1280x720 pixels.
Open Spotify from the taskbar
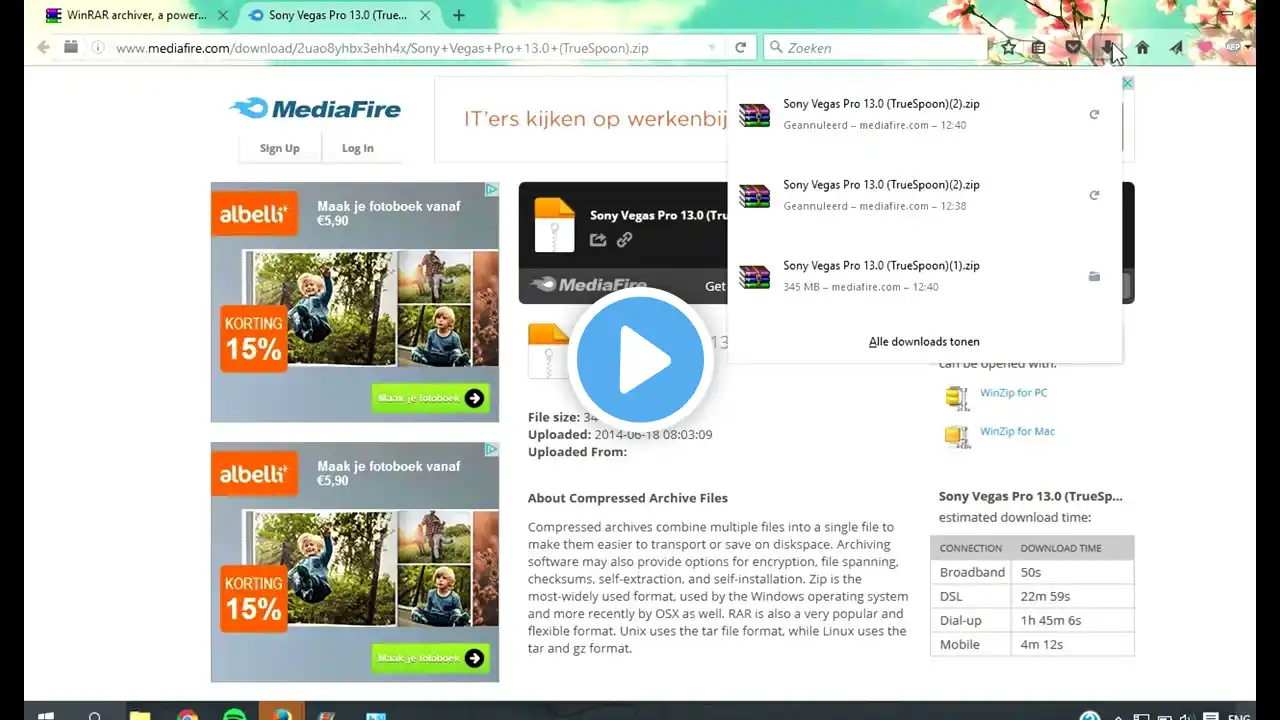click(234, 714)
